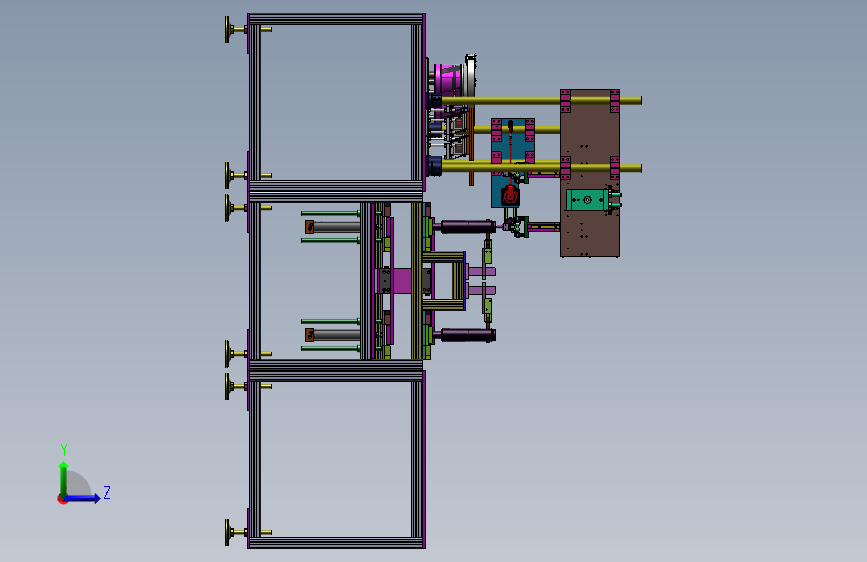The height and width of the screenshot is (562, 867).
Task: Select the bottommost leveling foot of the frame
Action: pyautogui.click(x=235, y=532)
